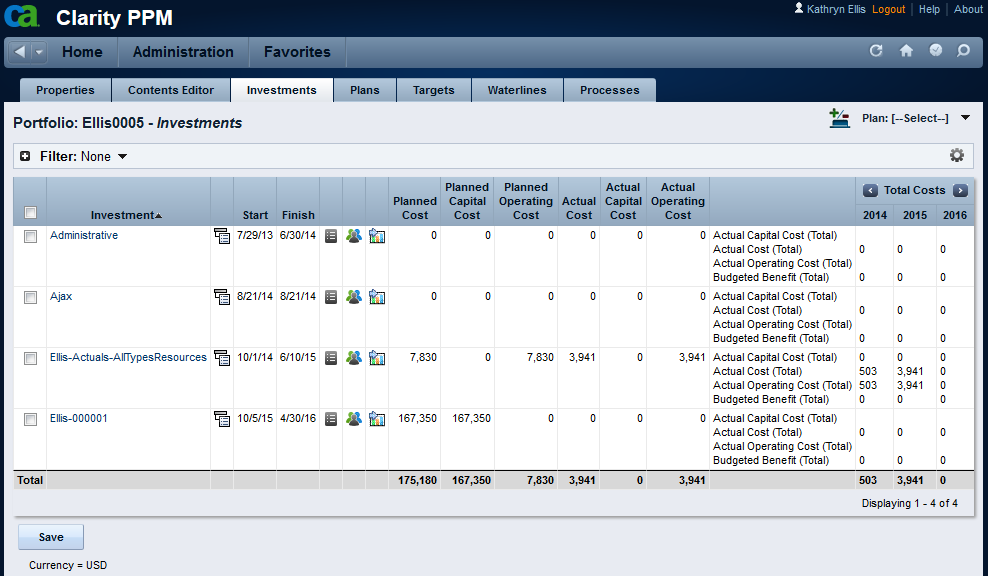Switch to the Processes tab
Screen dimensions: 988x576
point(610,90)
